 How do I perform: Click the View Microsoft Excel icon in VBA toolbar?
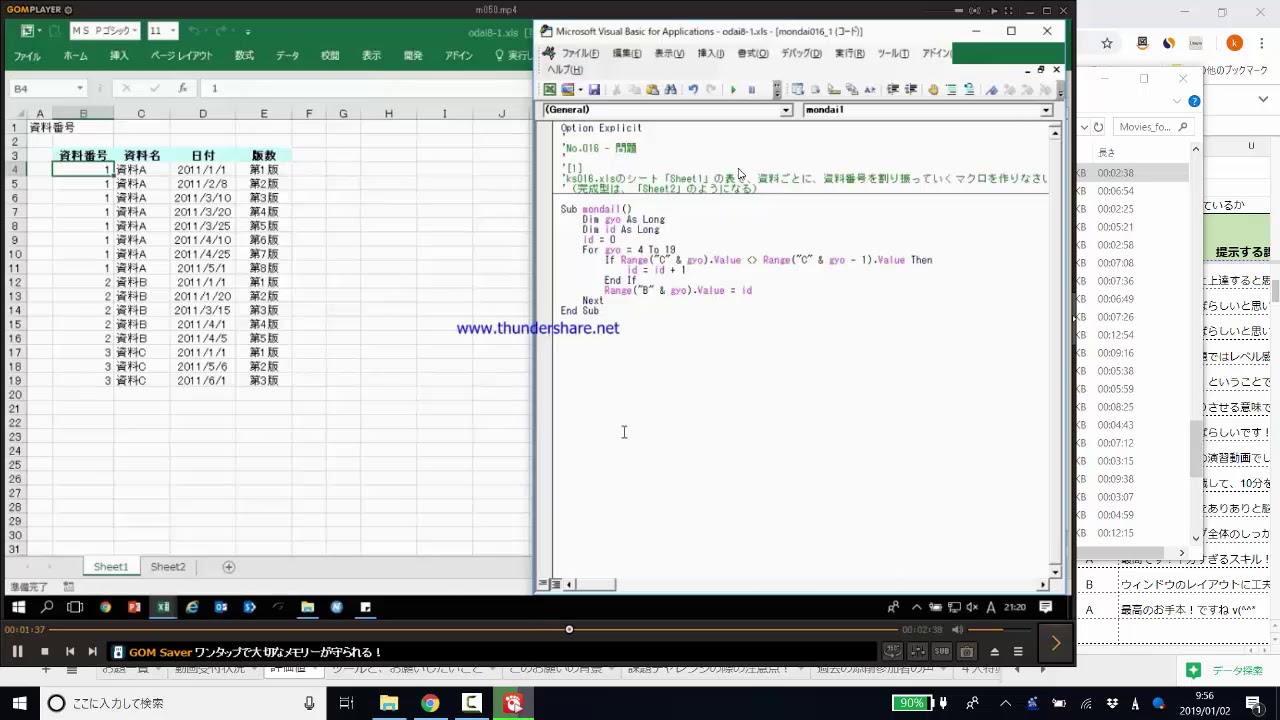coord(550,90)
